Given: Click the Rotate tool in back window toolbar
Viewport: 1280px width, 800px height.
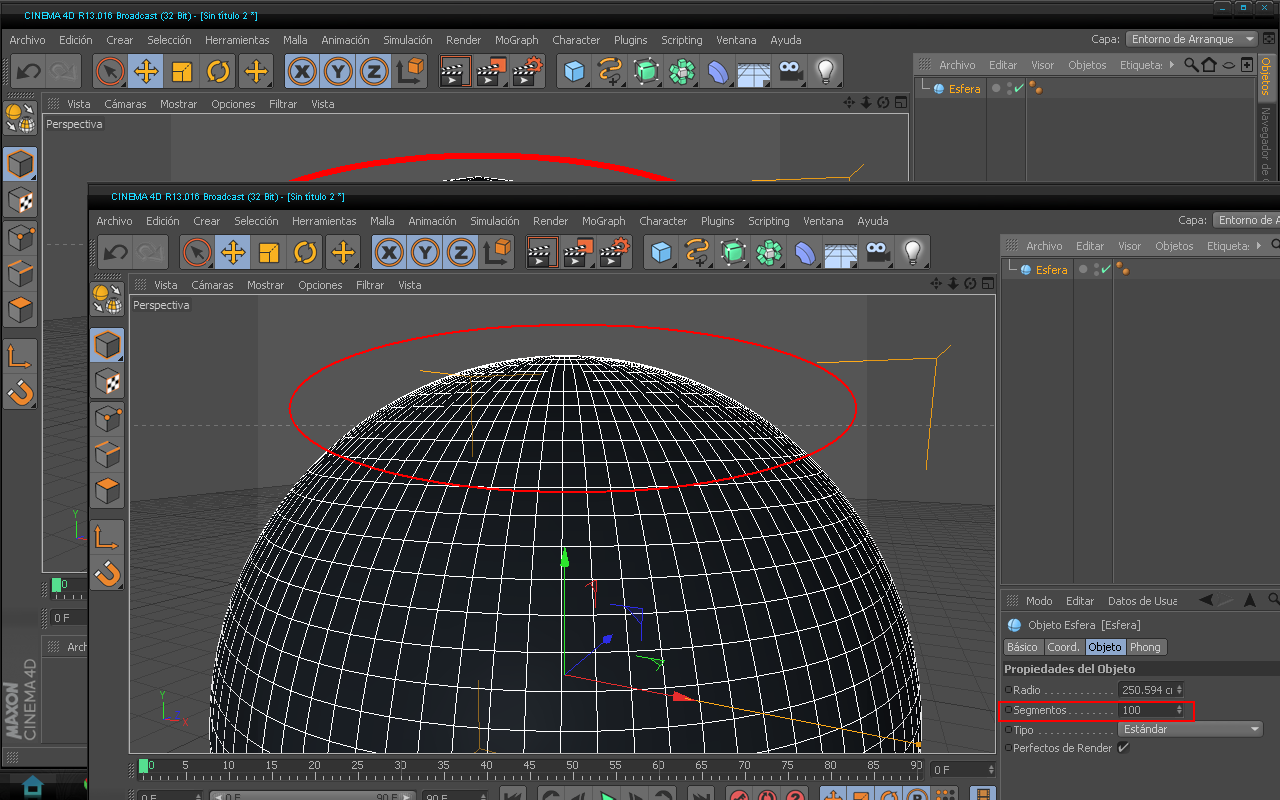Looking at the screenshot, I should [218, 71].
